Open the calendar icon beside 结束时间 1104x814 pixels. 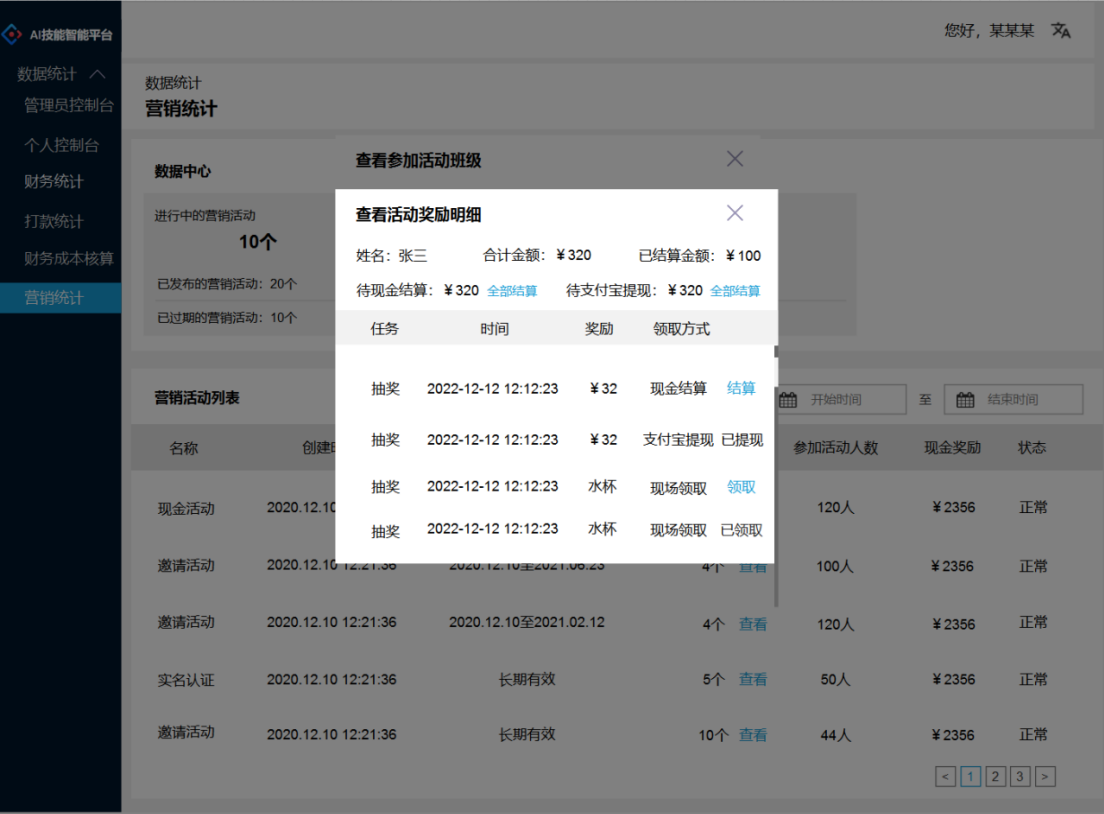point(964,398)
